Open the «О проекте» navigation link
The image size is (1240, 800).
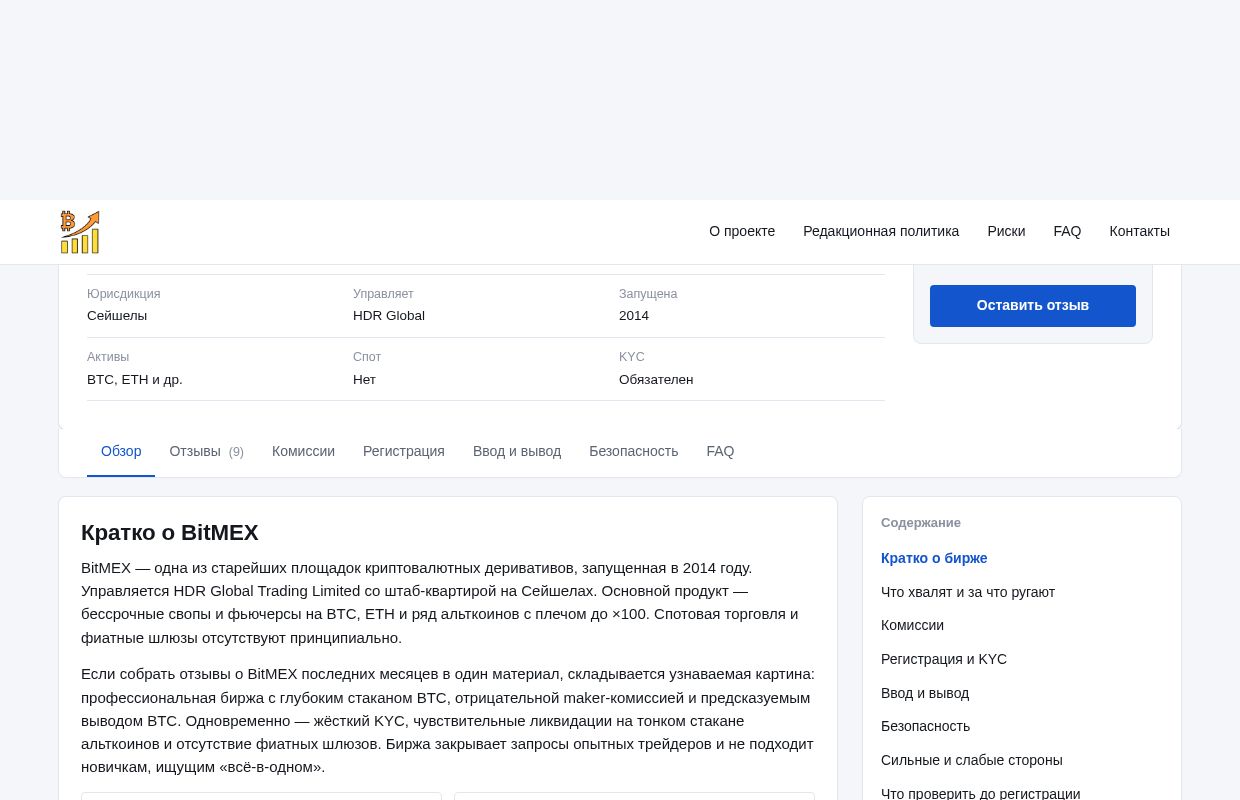(x=742, y=231)
